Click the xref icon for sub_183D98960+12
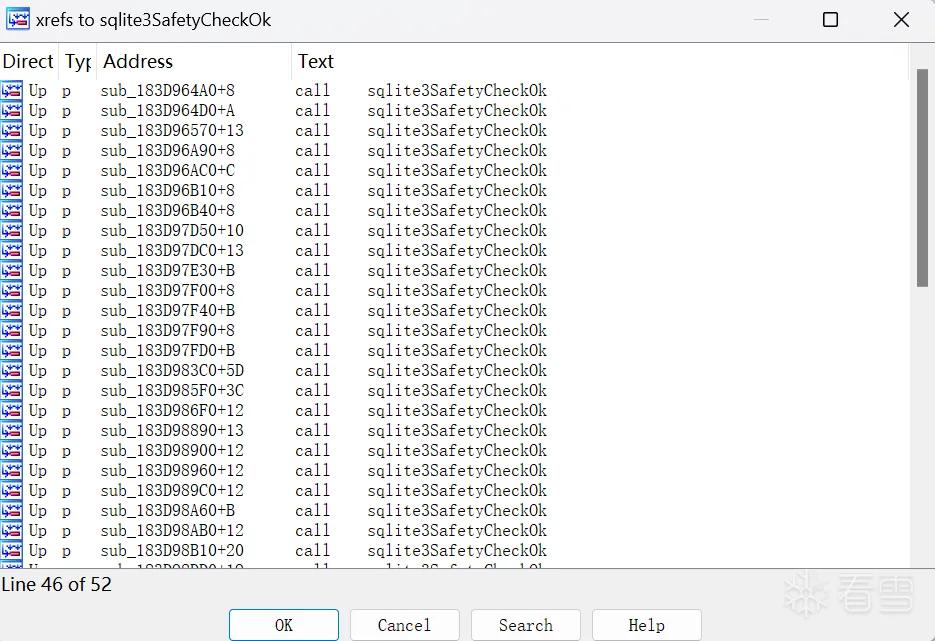This screenshot has width=935, height=641. point(12,470)
